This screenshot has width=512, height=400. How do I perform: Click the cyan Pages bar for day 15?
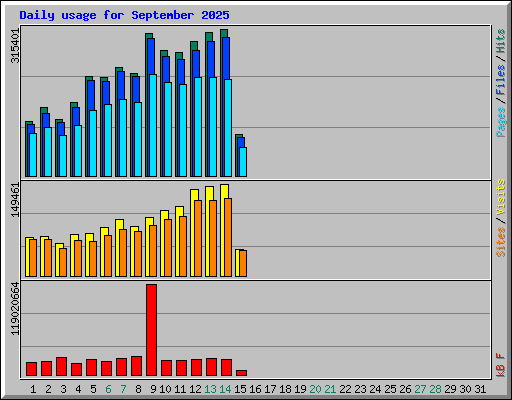click(243, 162)
